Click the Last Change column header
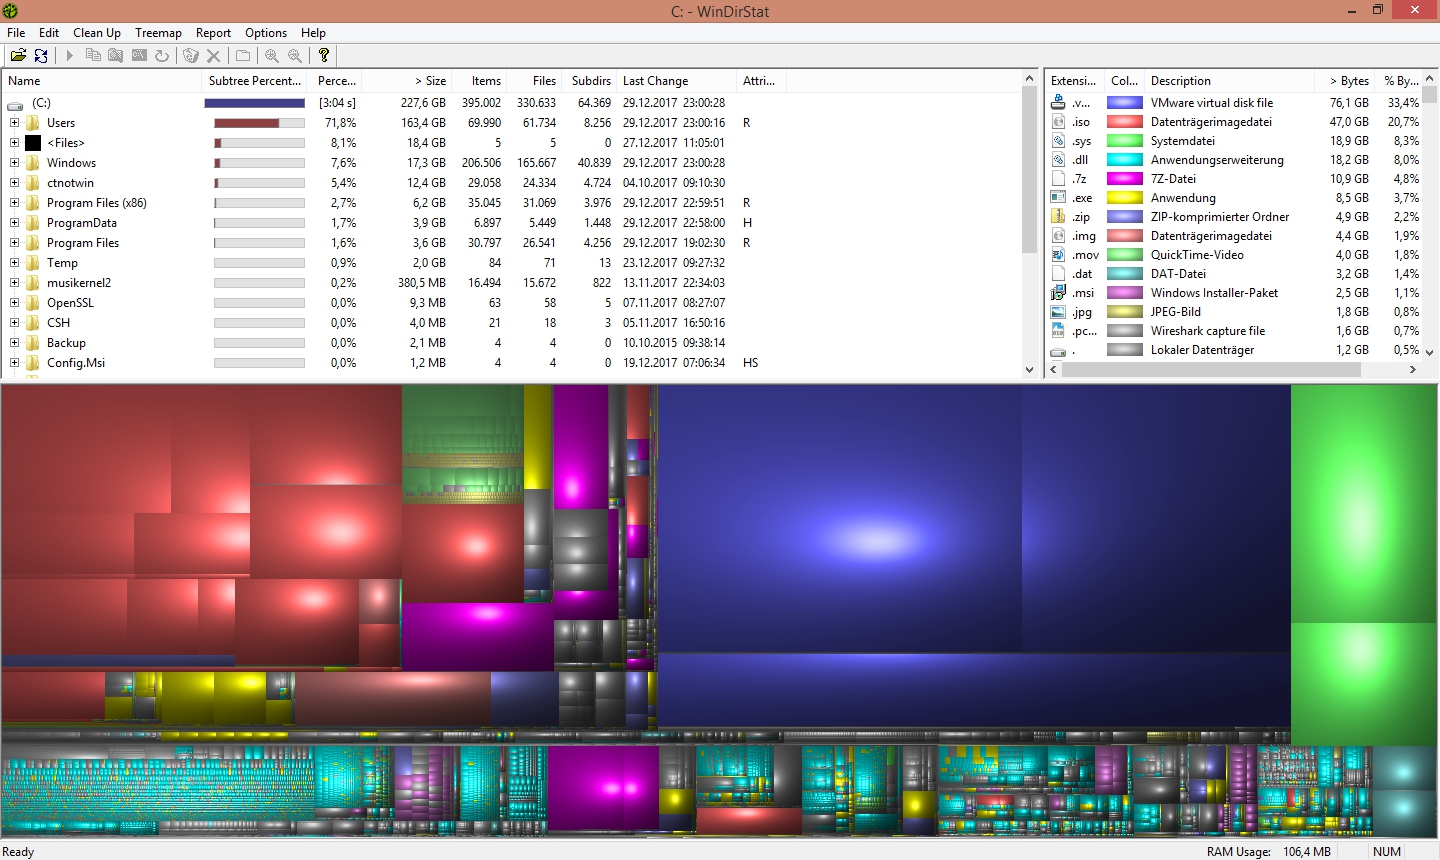 click(x=655, y=81)
